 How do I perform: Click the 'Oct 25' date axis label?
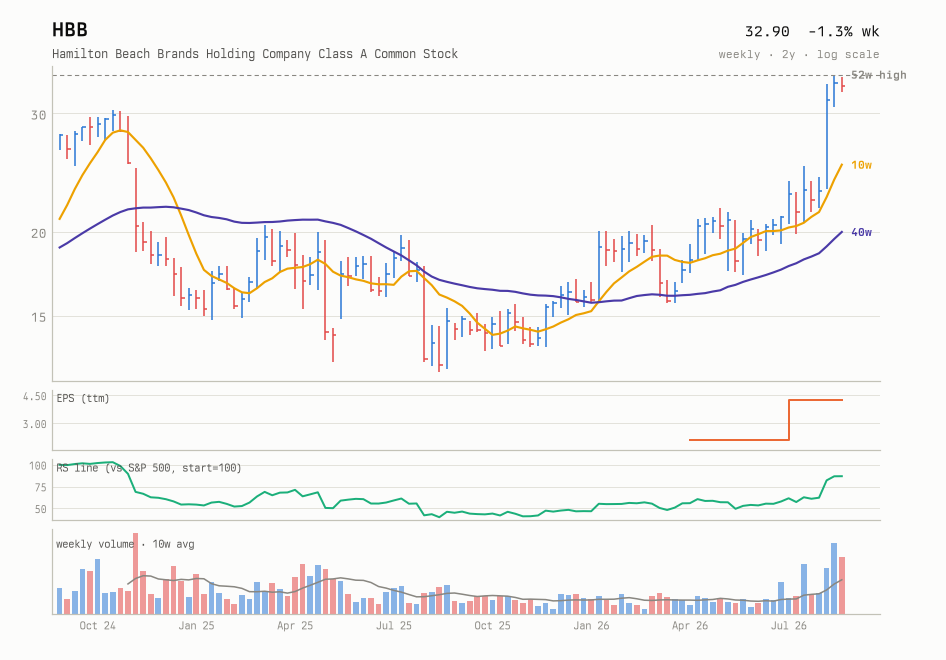[x=492, y=626]
